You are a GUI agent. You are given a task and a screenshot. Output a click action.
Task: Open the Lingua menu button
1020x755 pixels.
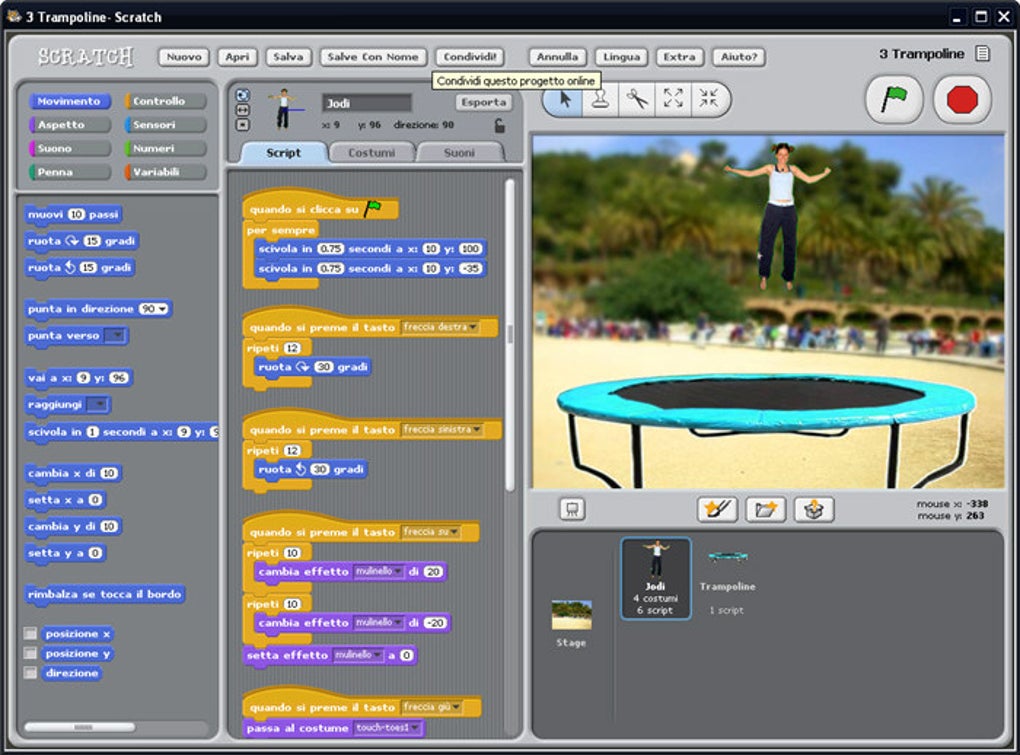click(621, 57)
